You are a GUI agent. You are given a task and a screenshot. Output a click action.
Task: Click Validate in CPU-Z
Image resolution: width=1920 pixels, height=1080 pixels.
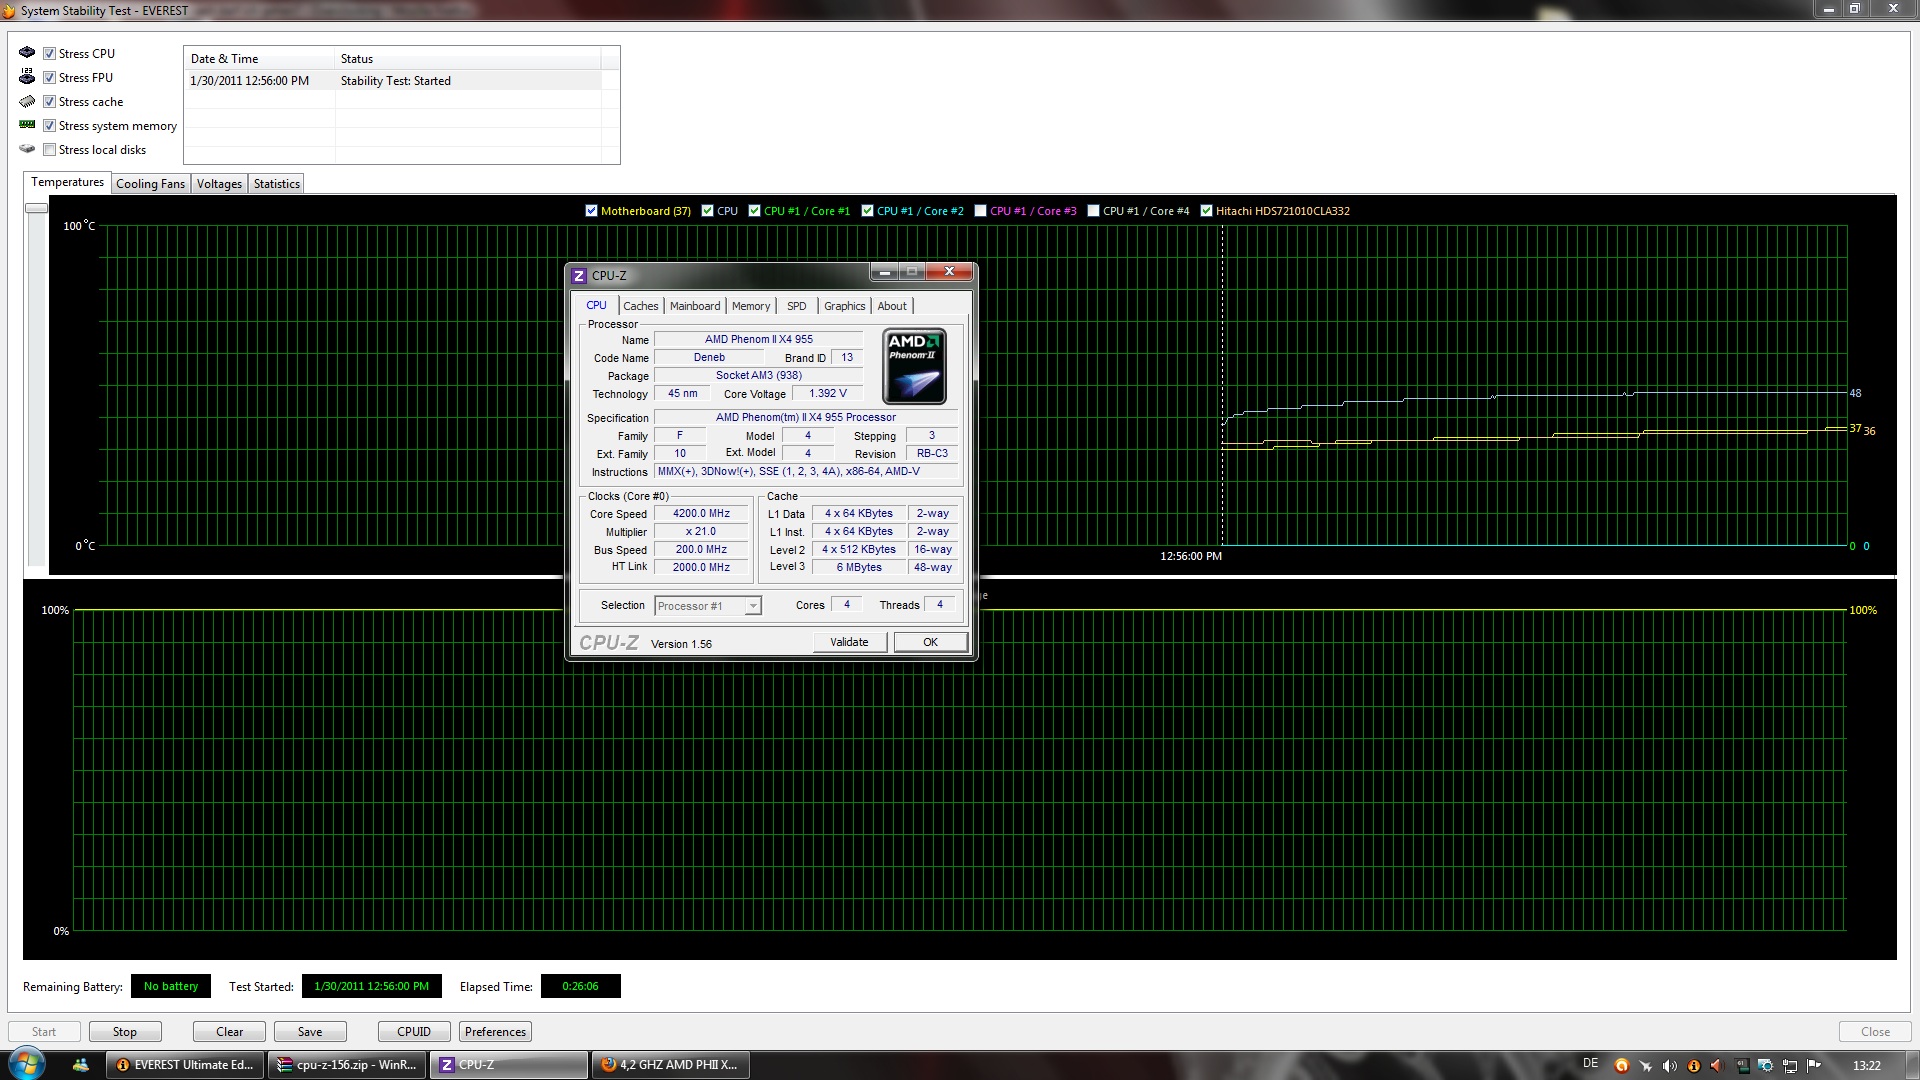[849, 642]
